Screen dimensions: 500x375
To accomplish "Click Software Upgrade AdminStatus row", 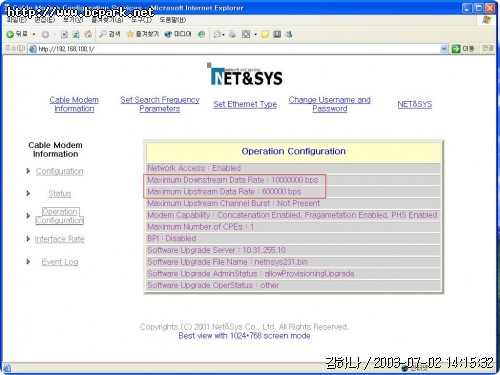I will [x=293, y=274].
